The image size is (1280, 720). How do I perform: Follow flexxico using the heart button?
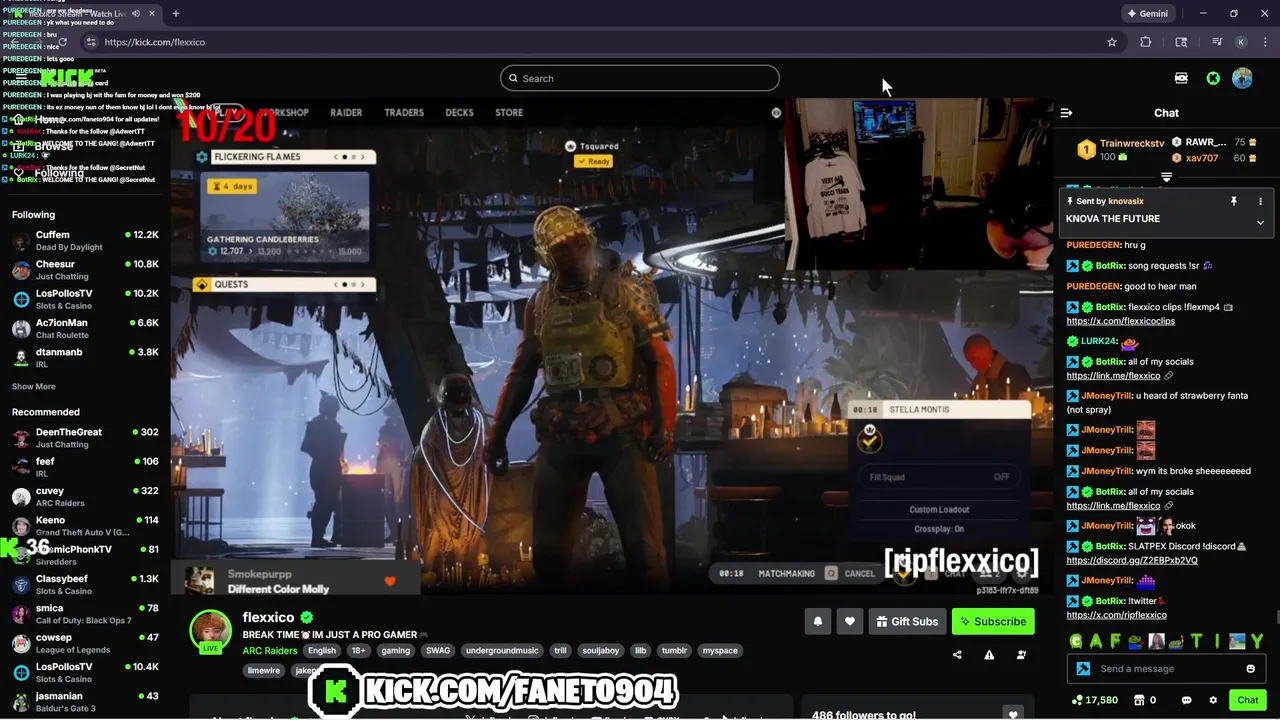point(850,621)
